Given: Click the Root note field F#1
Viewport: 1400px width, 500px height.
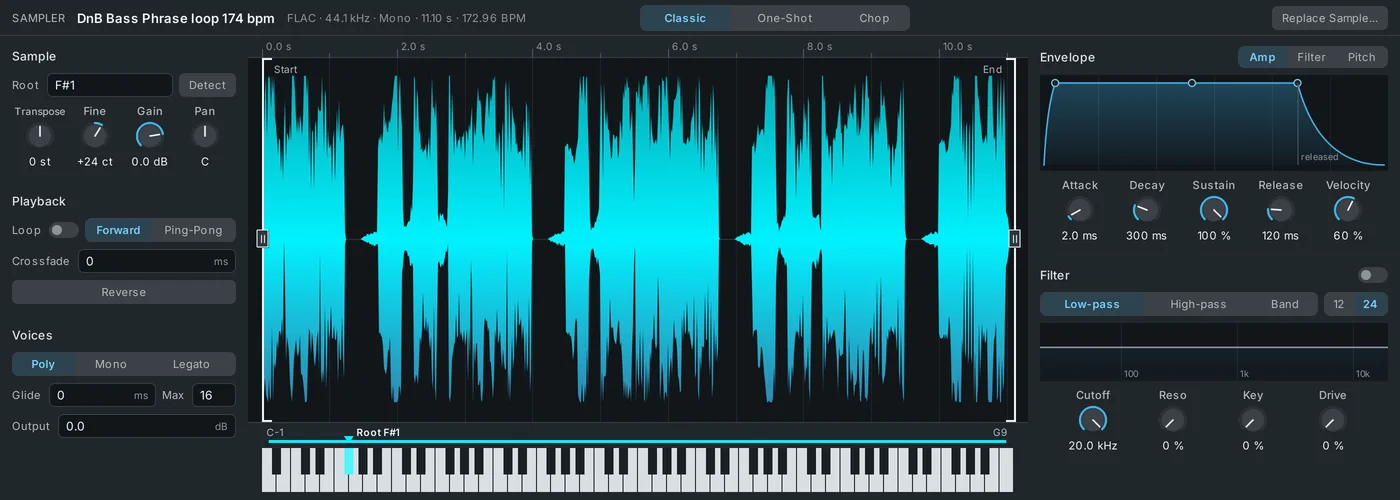Looking at the screenshot, I should [x=110, y=85].
